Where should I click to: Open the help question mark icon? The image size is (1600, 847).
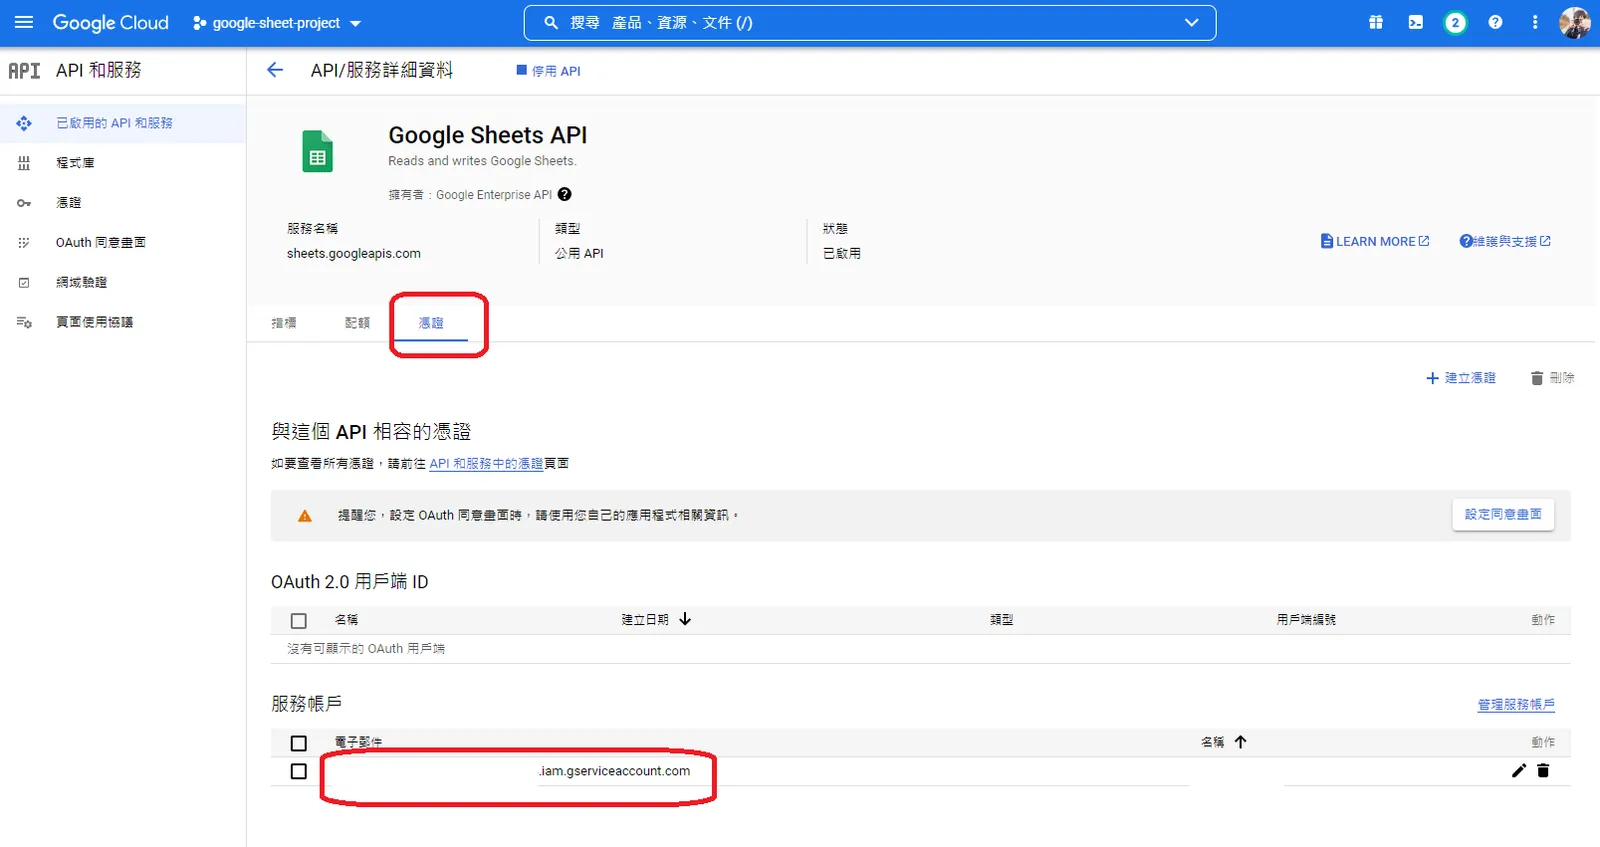point(1495,22)
